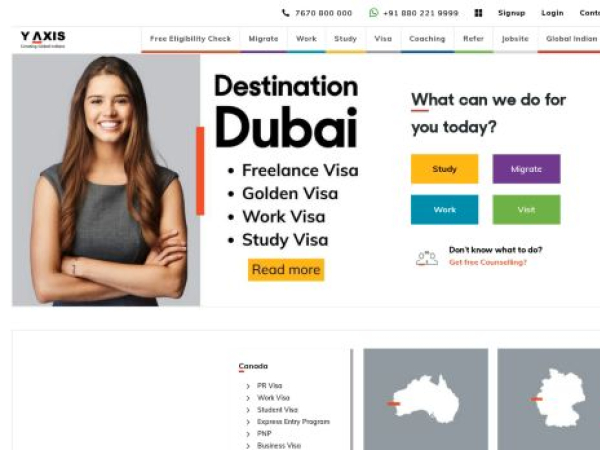
Task: Click the yellow Read more button
Action: pos(286,270)
